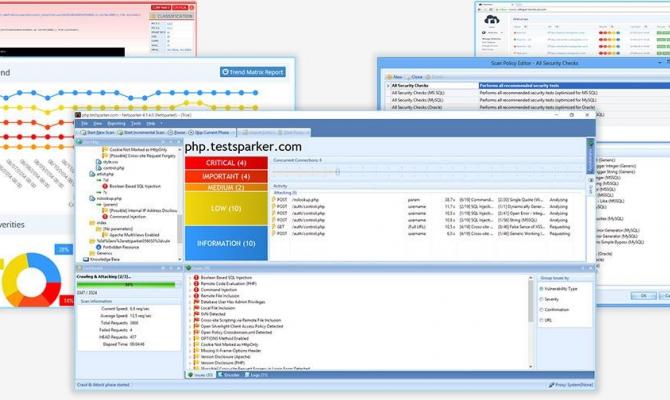This screenshot has height=400, width=670.
Task: Click the OPTIONS Method Enabled flag icon
Action: [197, 338]
